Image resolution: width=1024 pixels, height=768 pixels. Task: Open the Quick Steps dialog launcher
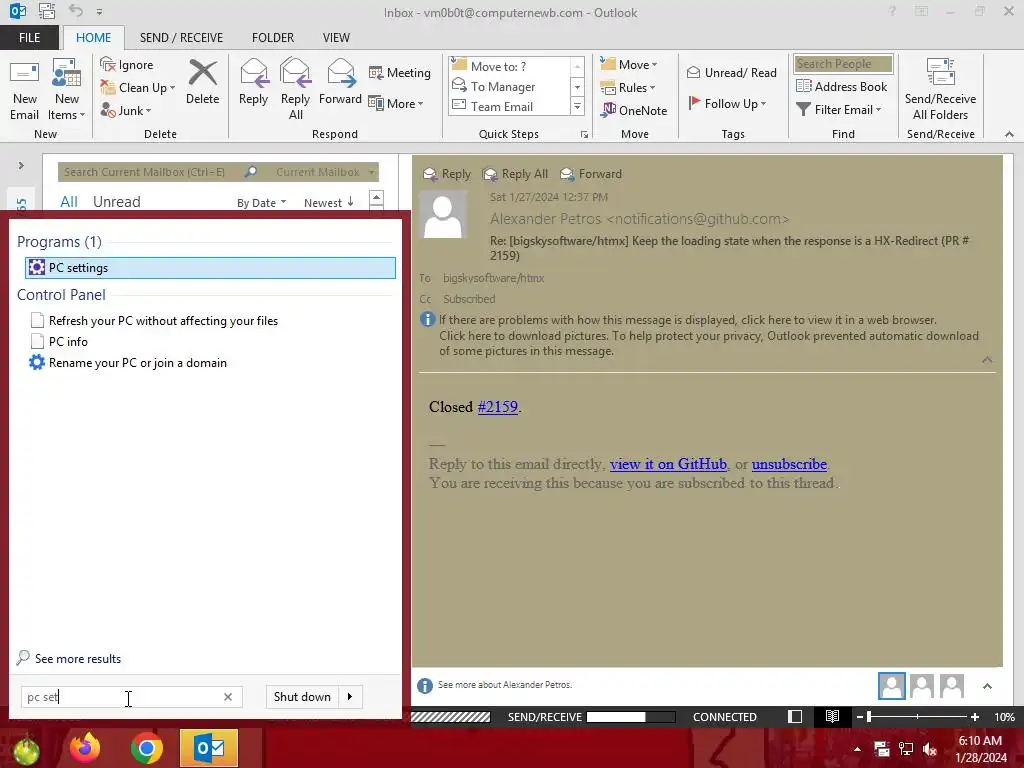point(584,135)
